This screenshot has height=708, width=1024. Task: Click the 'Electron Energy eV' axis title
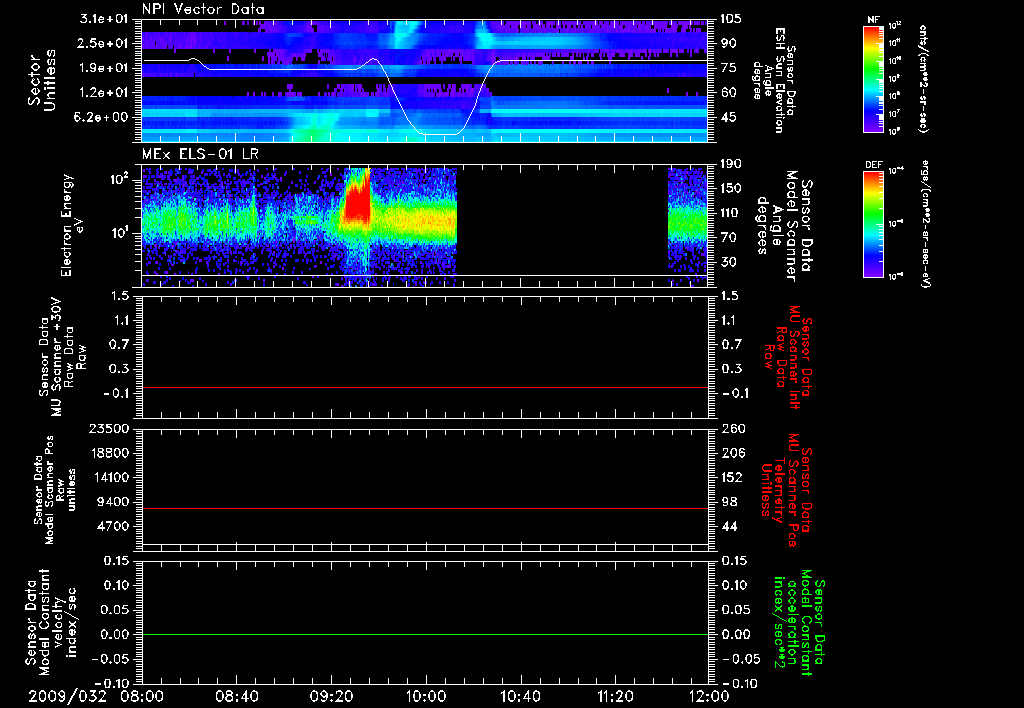73,225
